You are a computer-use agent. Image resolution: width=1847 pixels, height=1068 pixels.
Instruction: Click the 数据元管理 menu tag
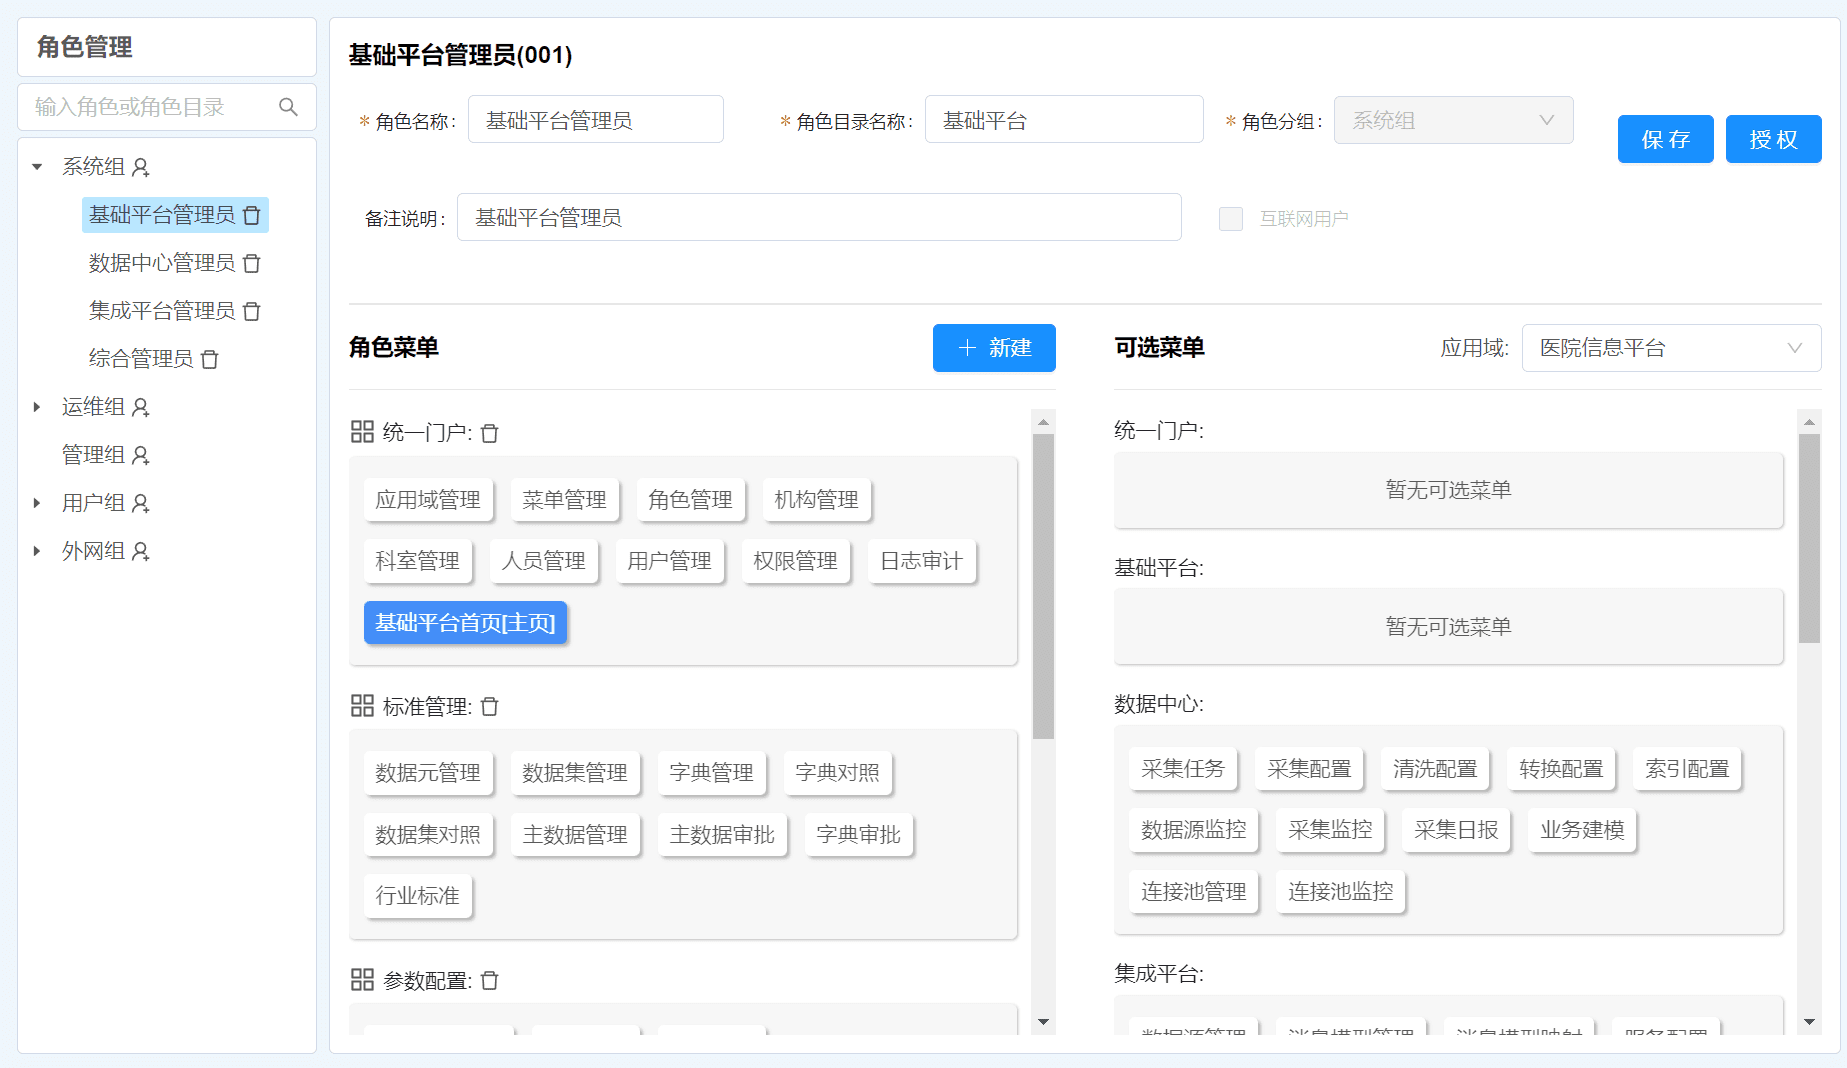click(428, 773)
